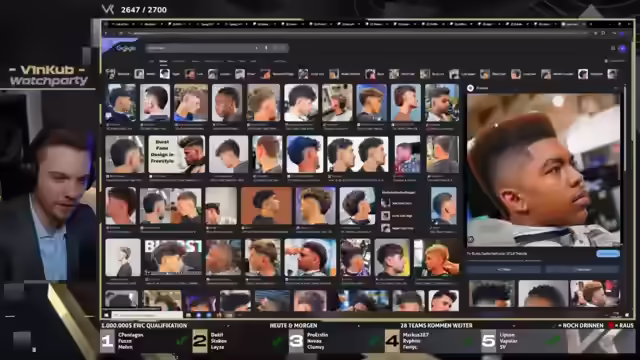Open the first related image below preview
The width and height of the screenshot is (640, 360).
pos(491,293)
